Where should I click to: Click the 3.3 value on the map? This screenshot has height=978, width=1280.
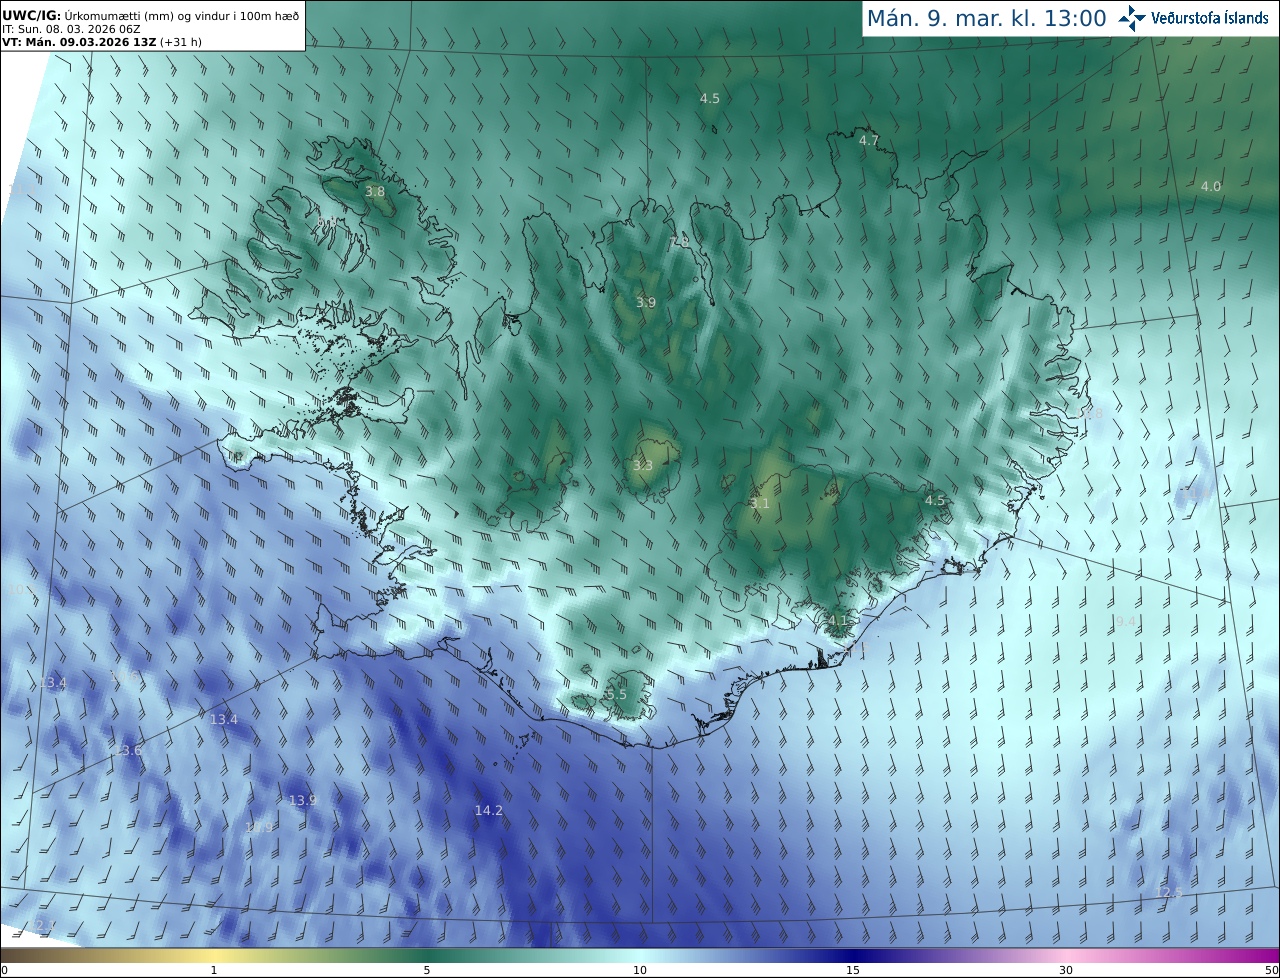(x=643, y=466)
